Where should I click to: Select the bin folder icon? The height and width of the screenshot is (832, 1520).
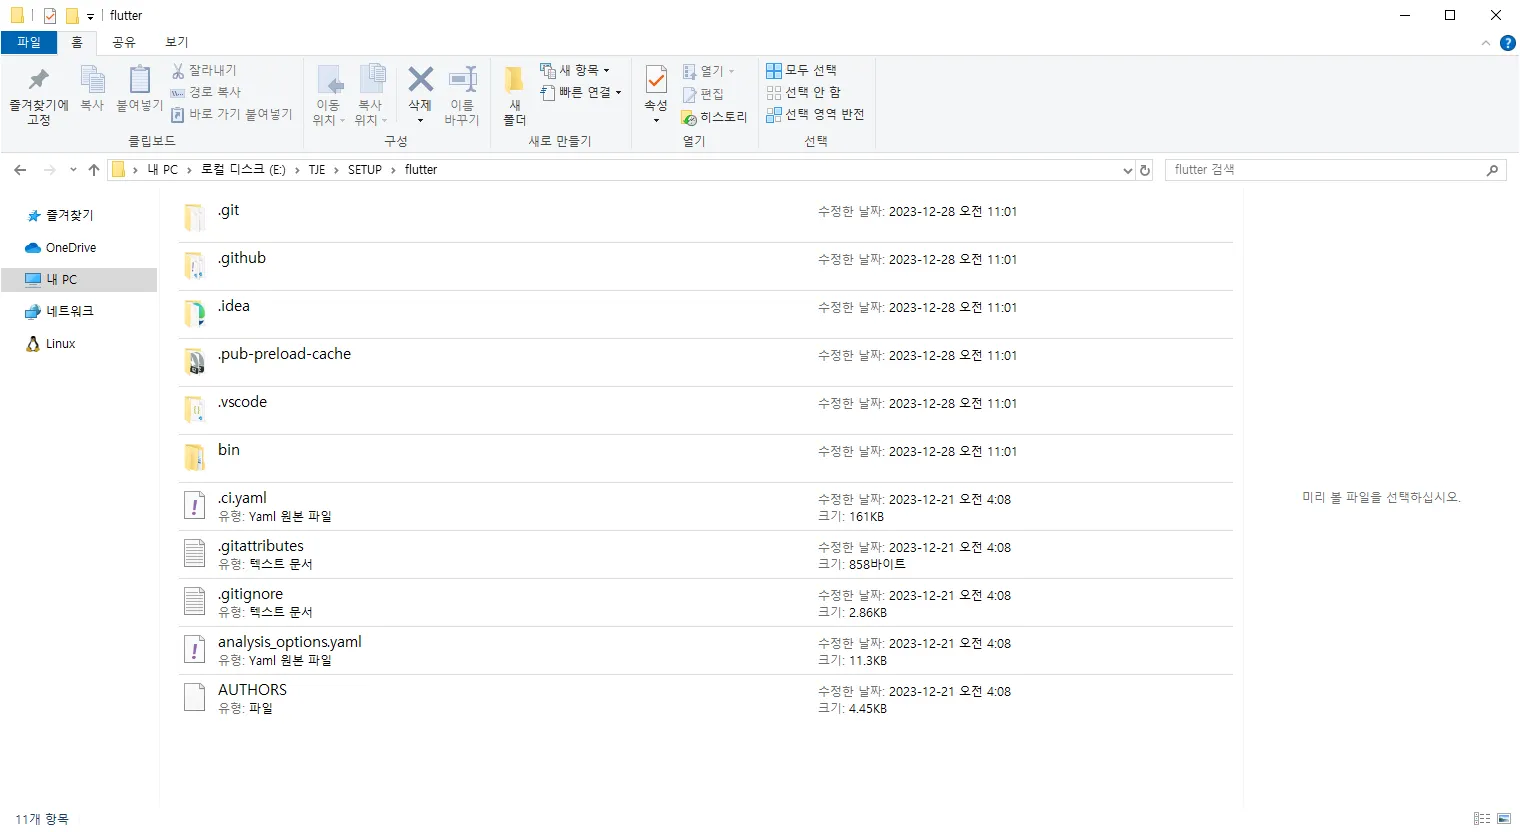(195, 458)
